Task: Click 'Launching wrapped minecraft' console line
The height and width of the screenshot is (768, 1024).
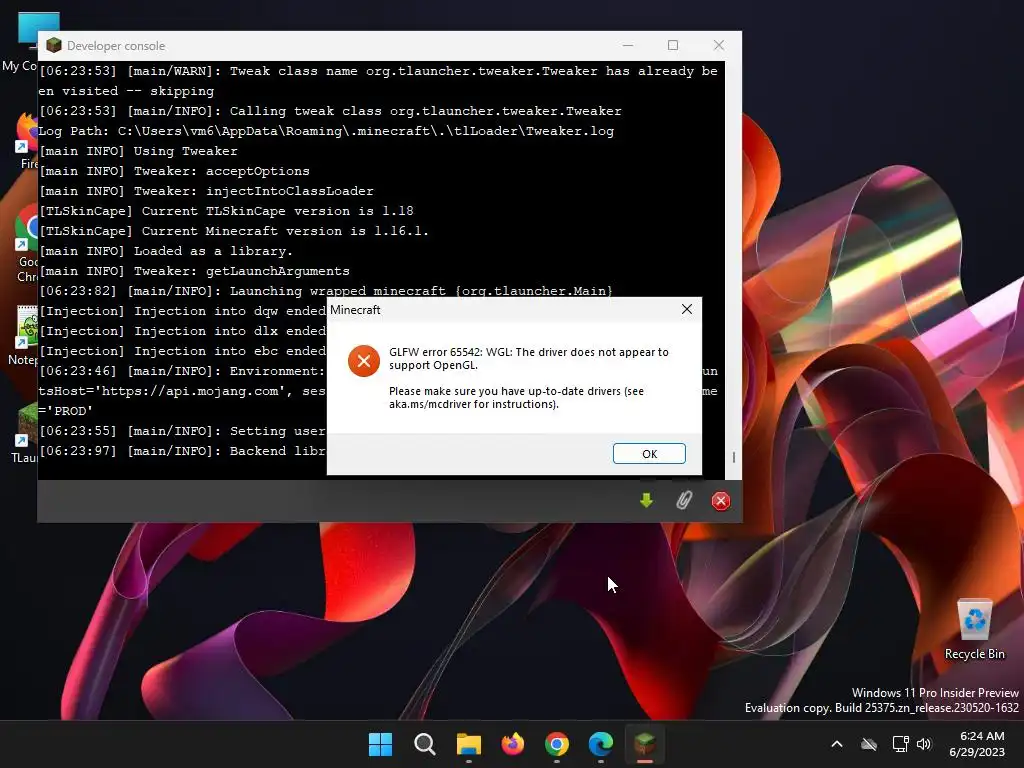Action: pos(326,291)
